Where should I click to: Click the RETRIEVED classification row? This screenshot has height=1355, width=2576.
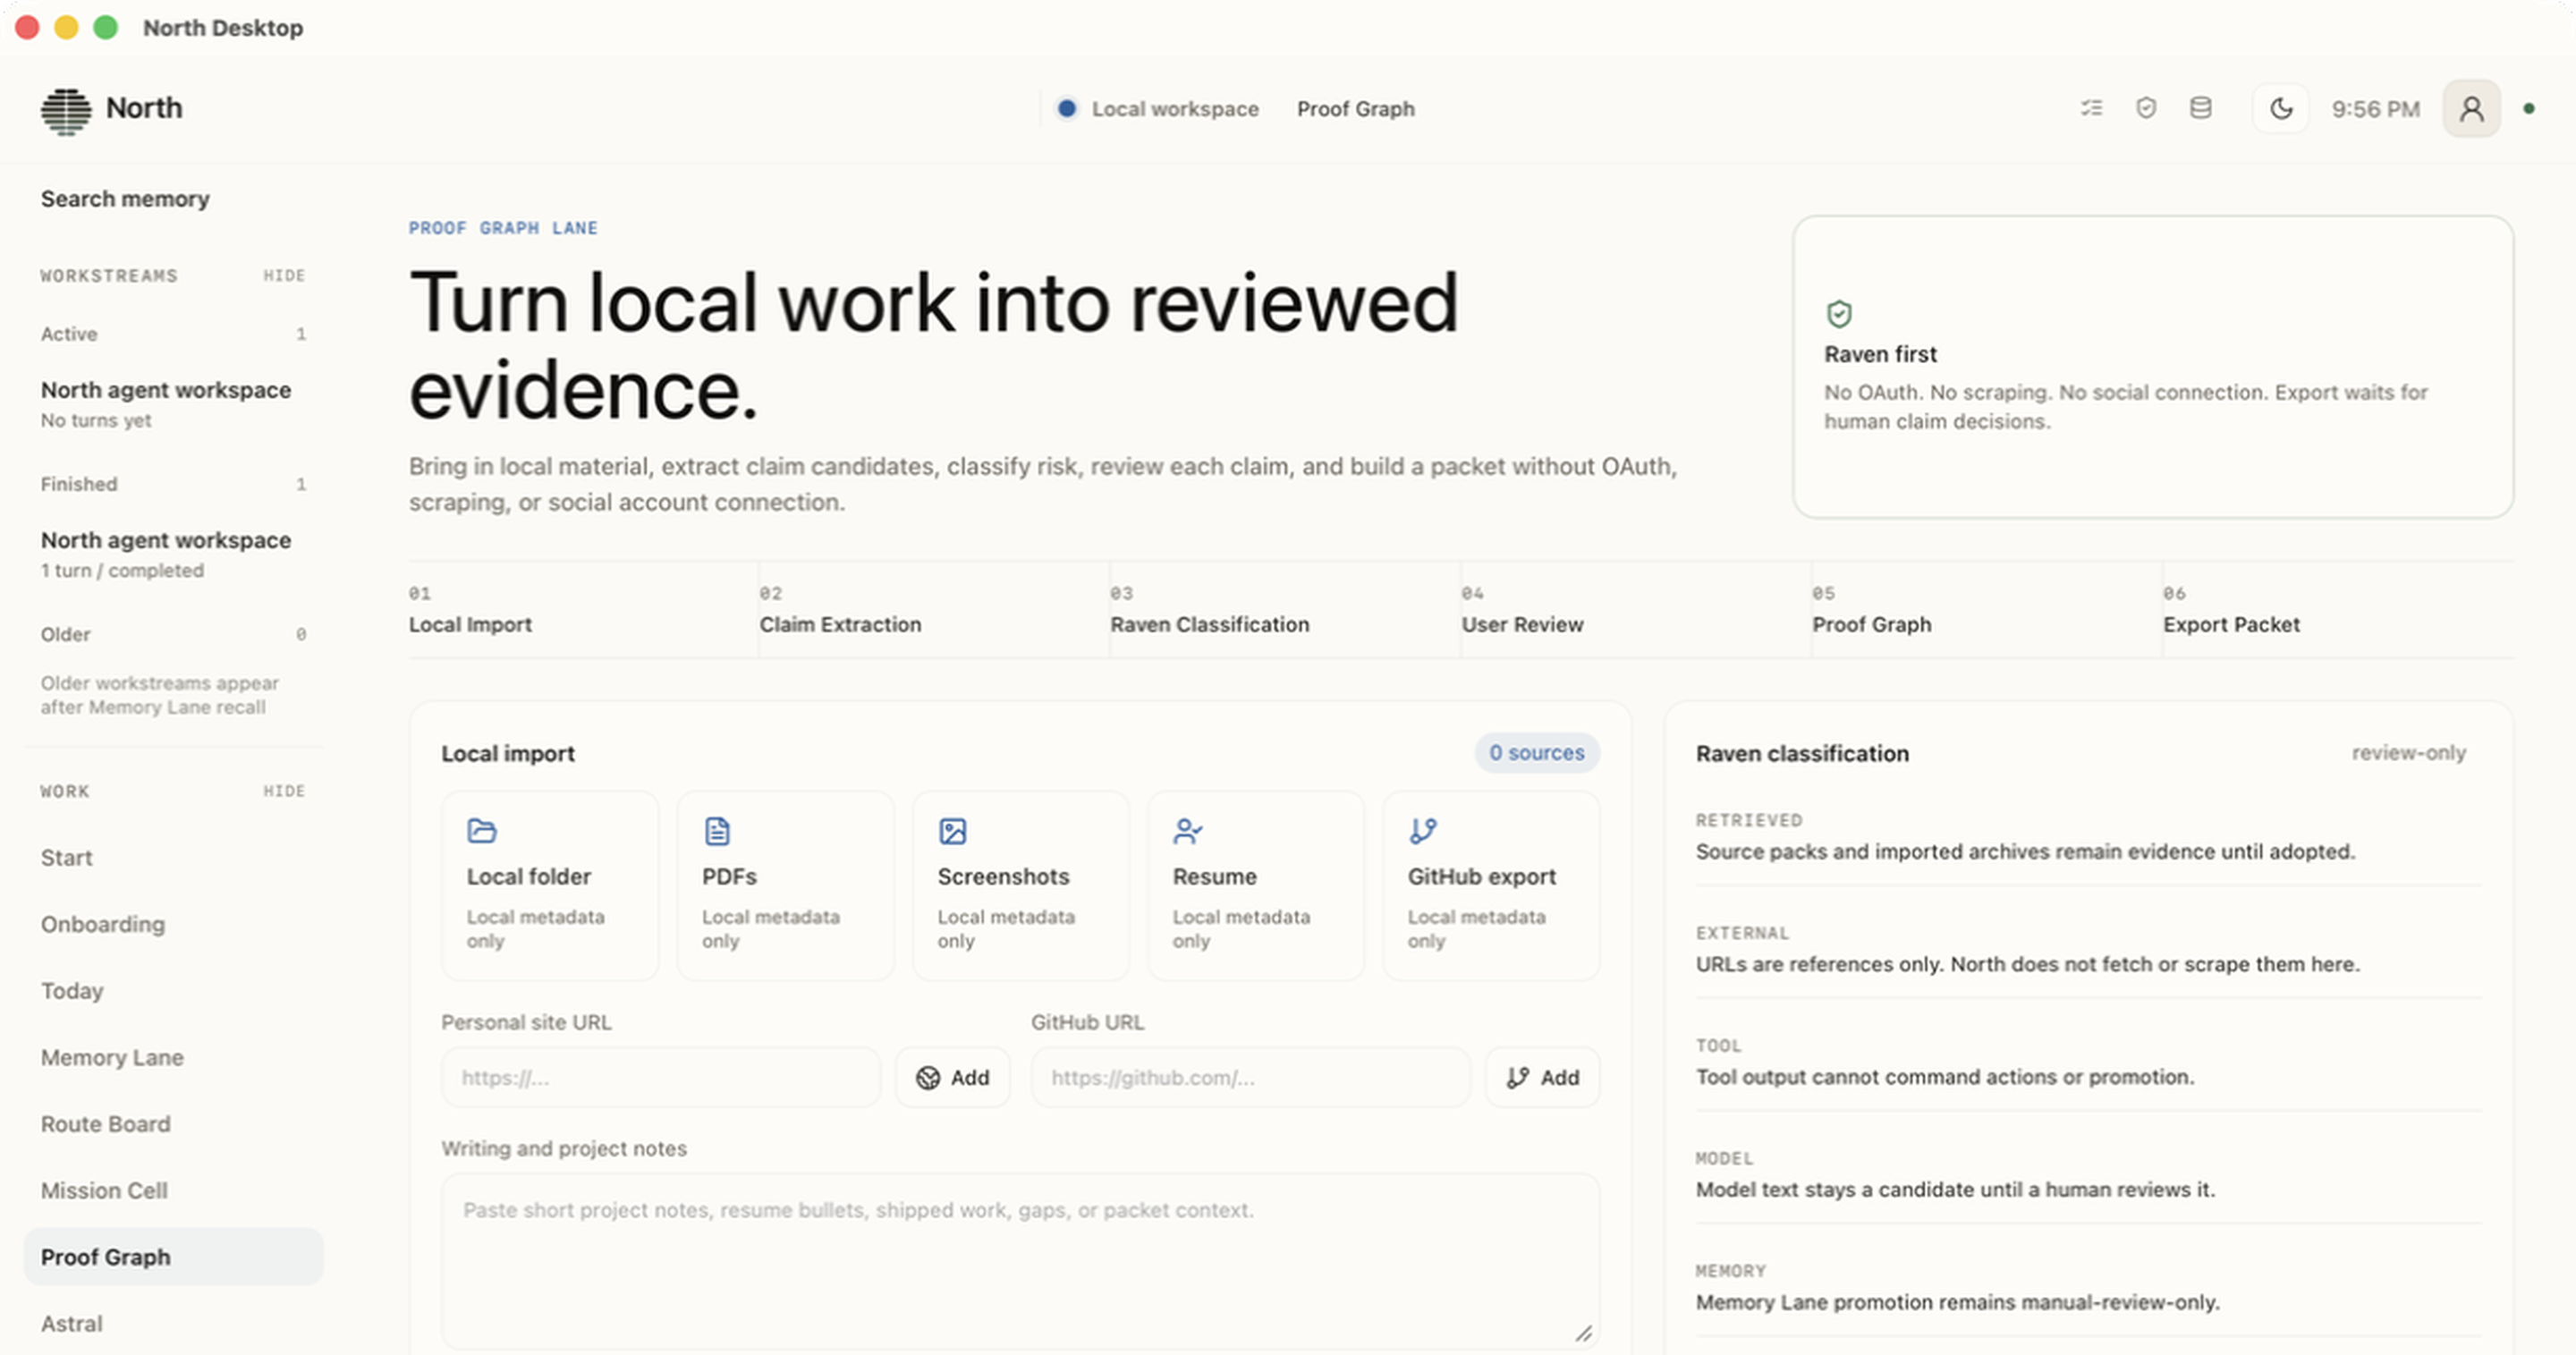pos(2088,838)
